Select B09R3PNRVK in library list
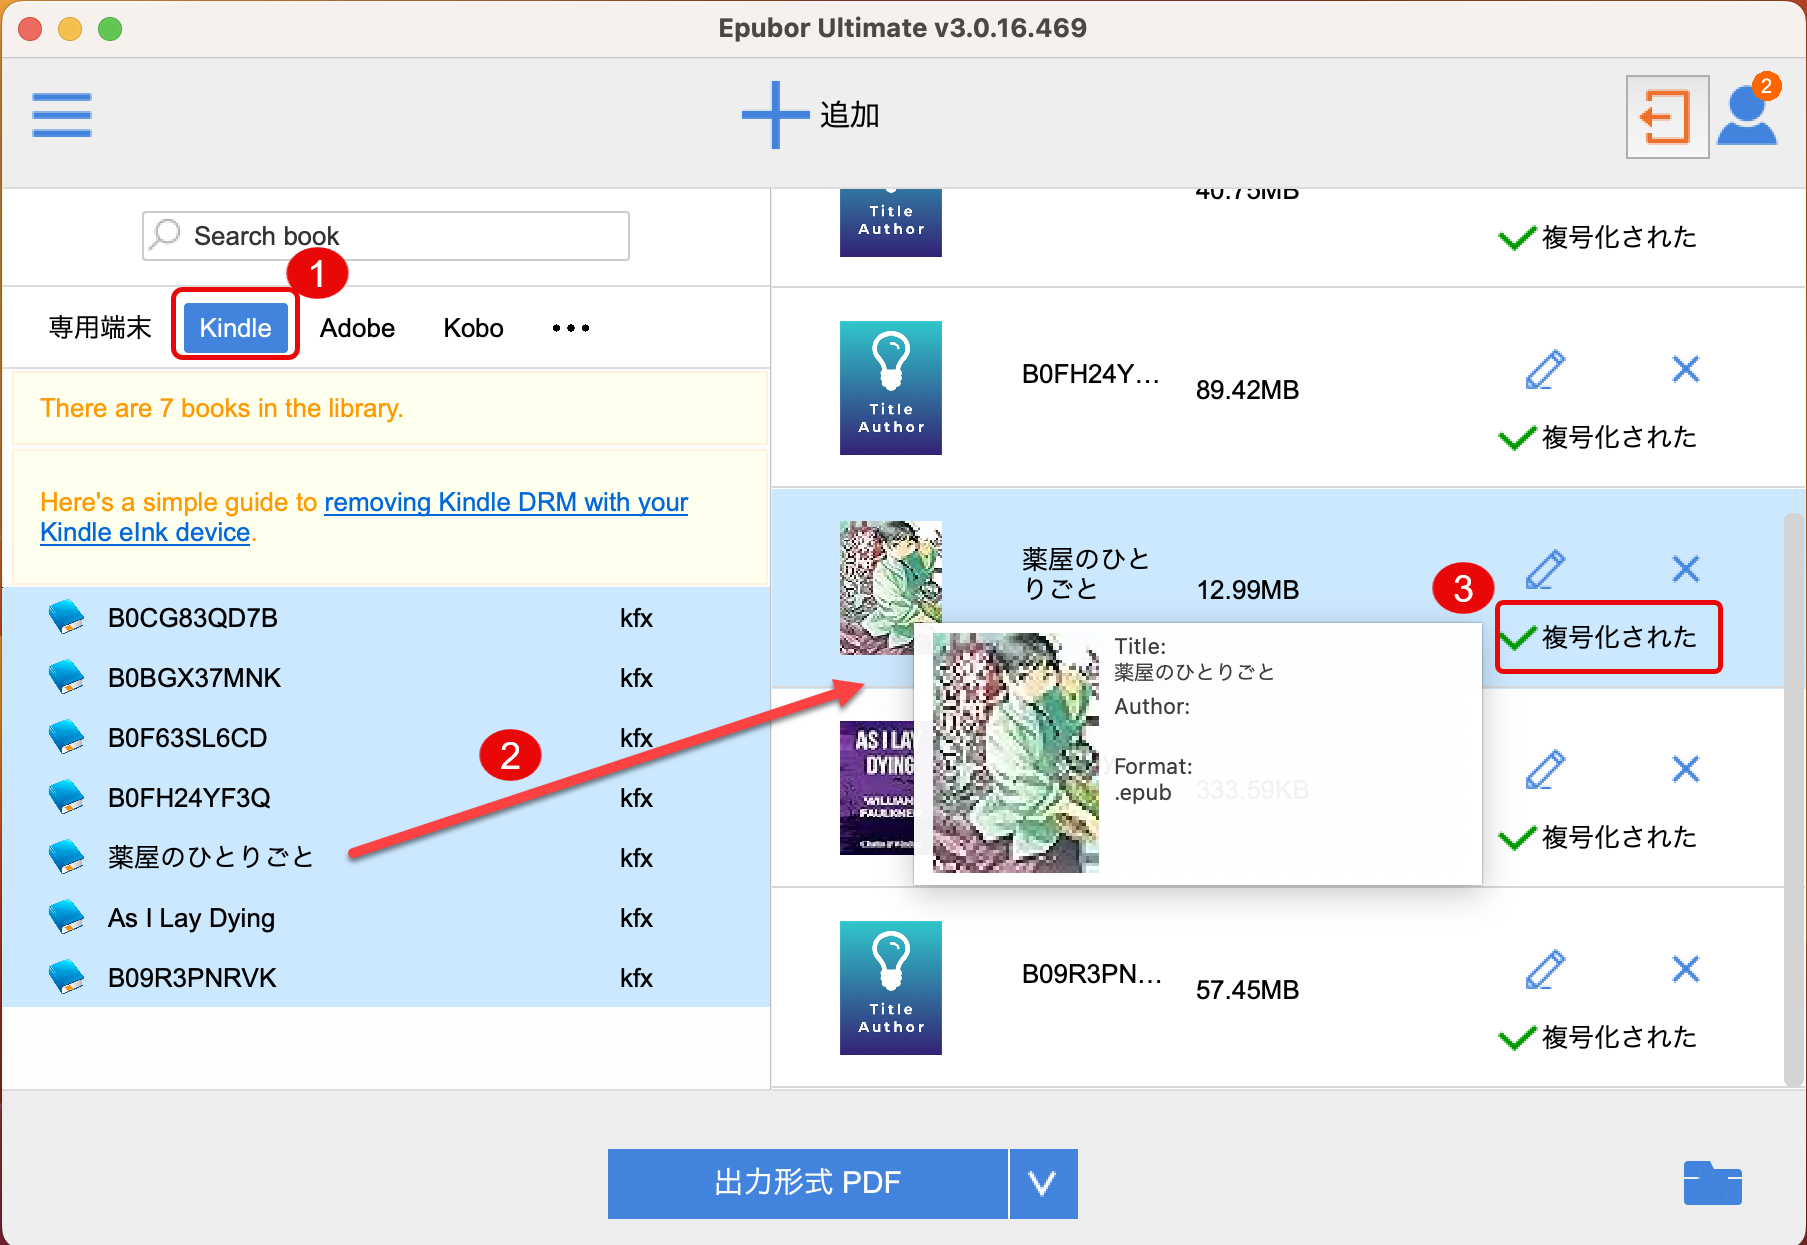1807x1245 pixels. pyautogui.click(x=386, y=977)
